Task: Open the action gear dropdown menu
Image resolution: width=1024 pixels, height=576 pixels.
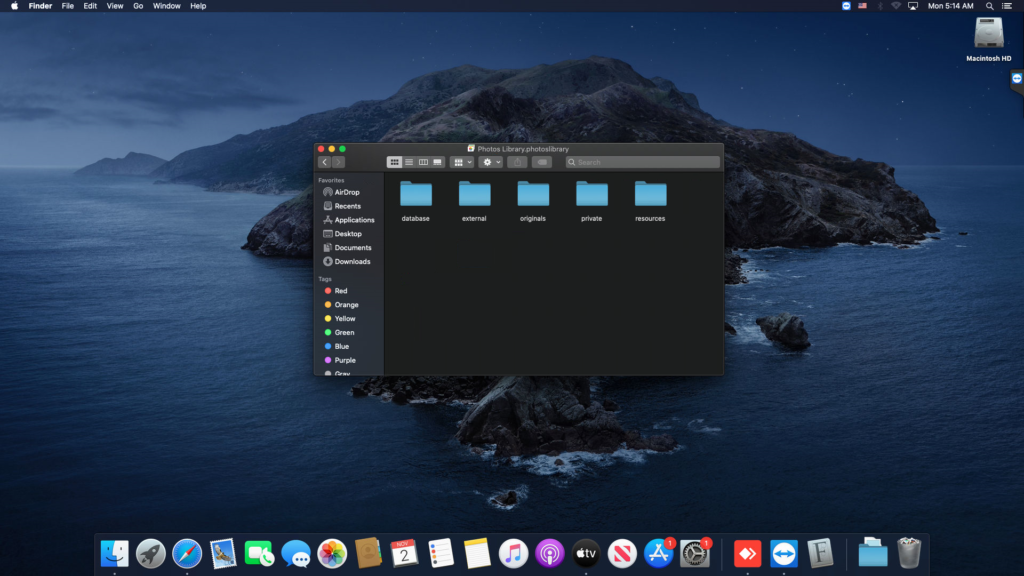Action: click(489, 162)
